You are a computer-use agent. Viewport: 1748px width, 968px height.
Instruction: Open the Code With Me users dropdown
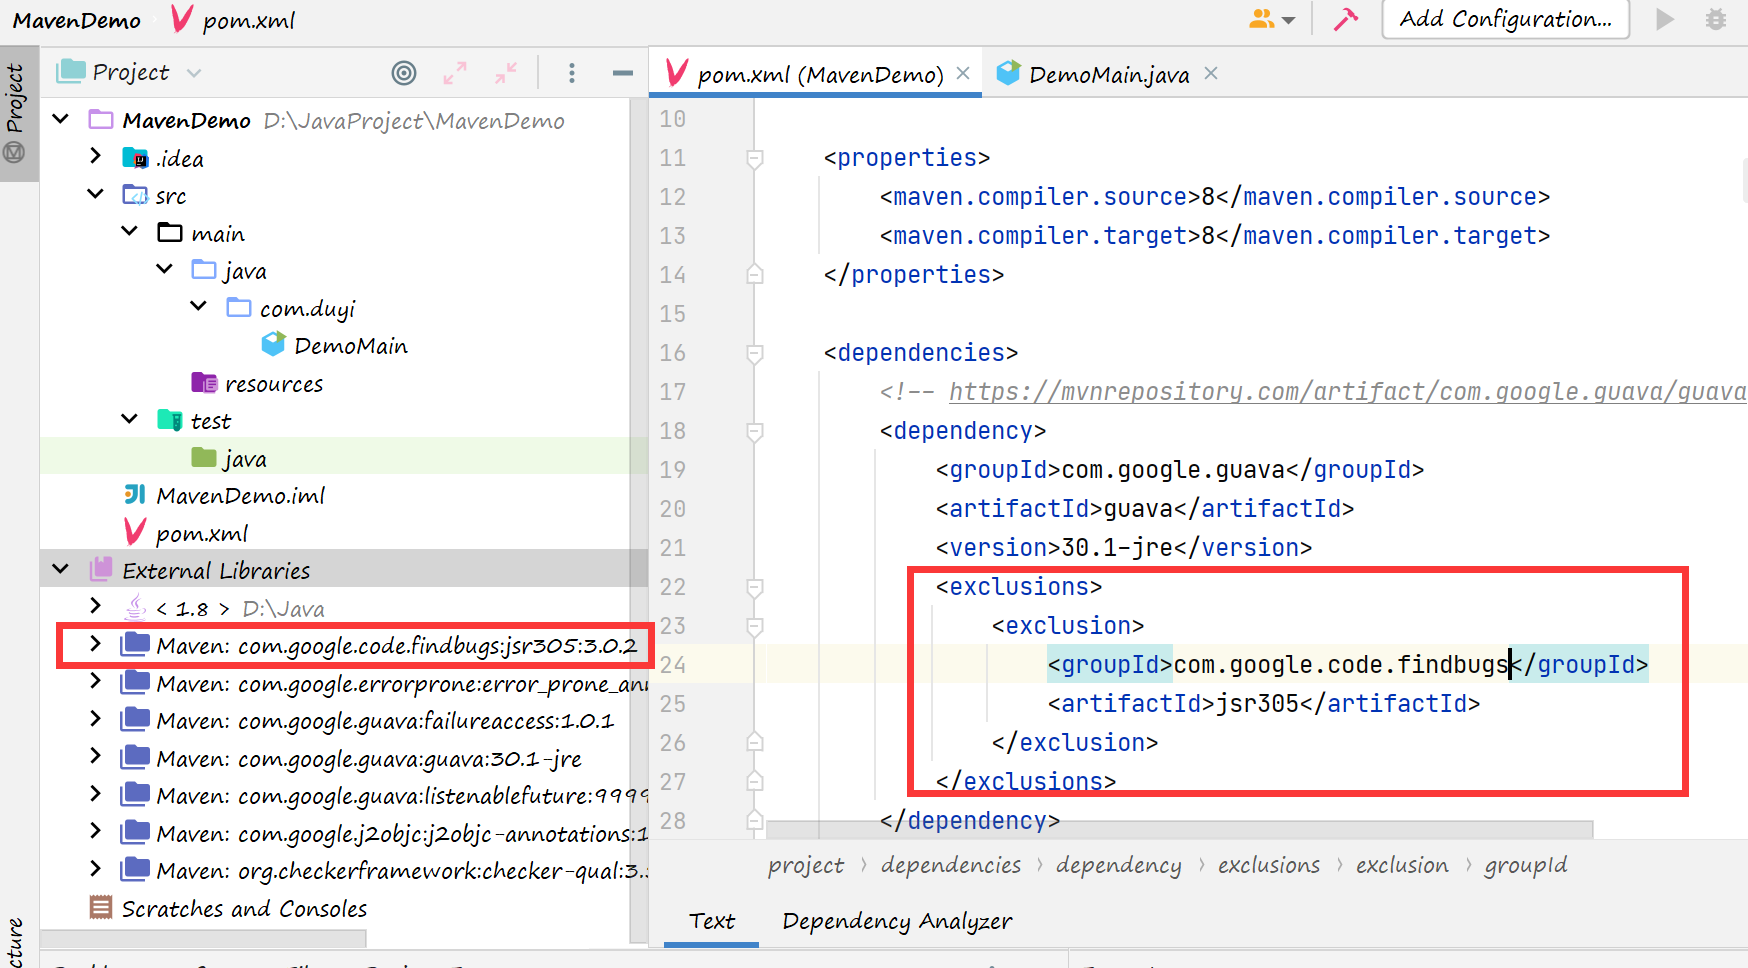point(1272,19)
